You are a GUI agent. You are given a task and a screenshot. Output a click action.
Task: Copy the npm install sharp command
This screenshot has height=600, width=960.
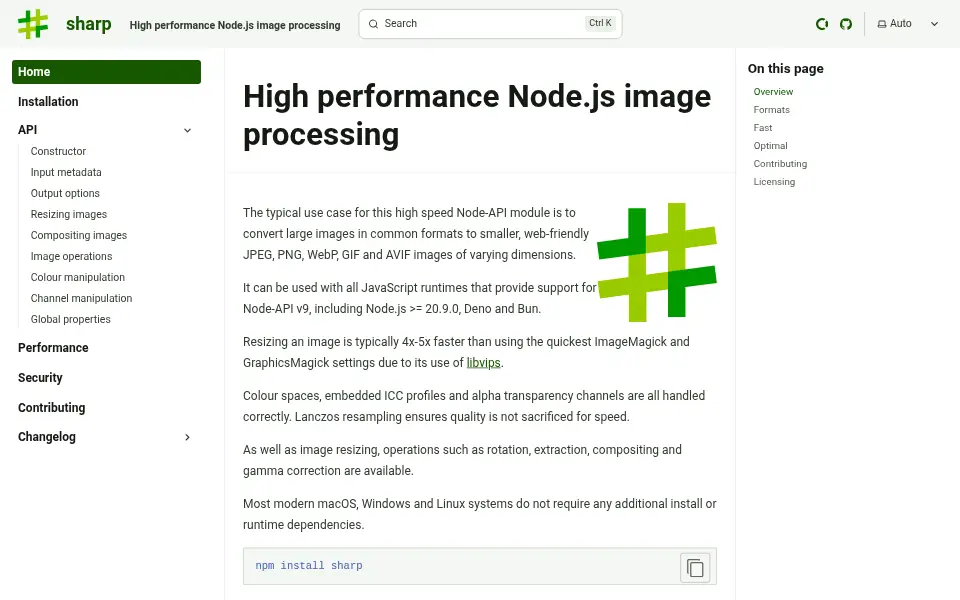click(695, 568)
